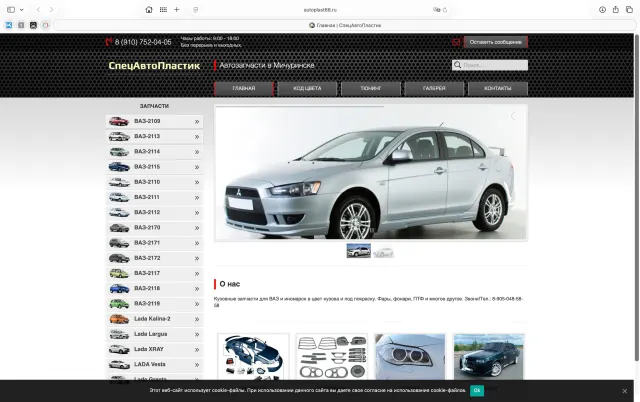640x402 pixels.
Task: Click the main Mitsubishi Lancer slide image
Action: [x=371, y=173]
